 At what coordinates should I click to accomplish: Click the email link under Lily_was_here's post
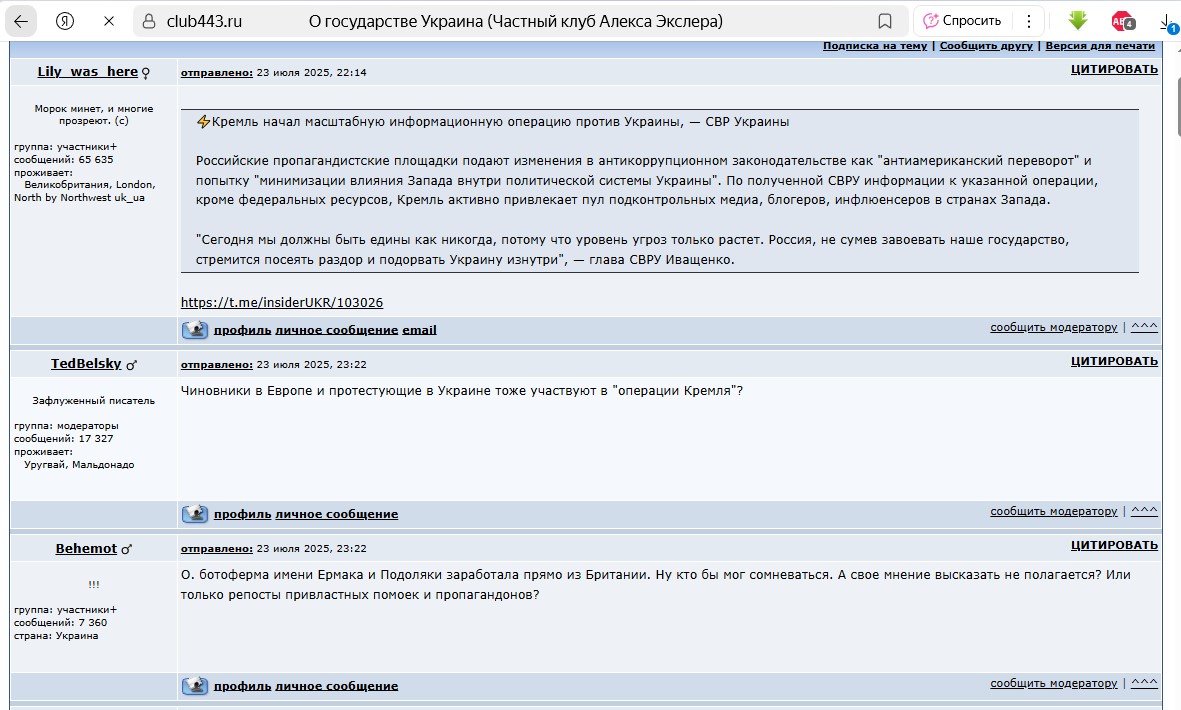(419, 330)
